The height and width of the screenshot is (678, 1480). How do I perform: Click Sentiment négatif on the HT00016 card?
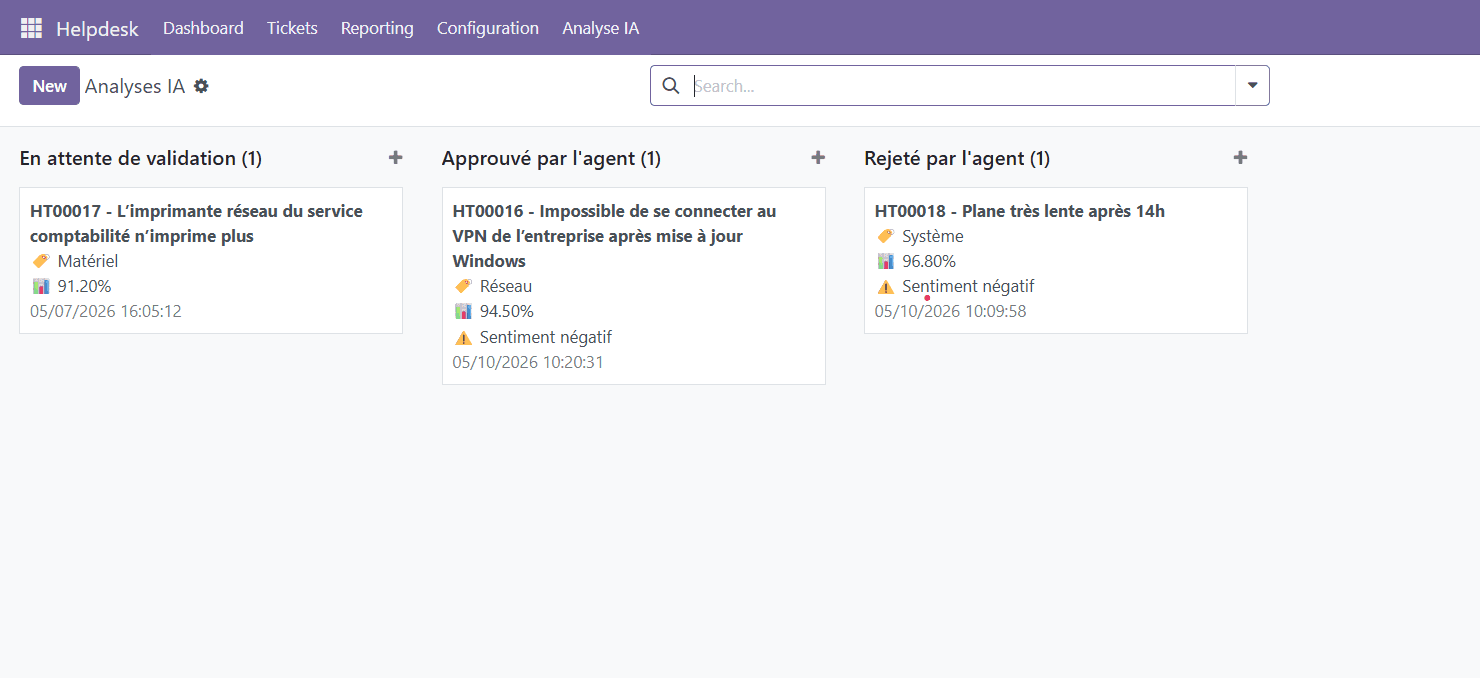pyautogui.click(x=546, y=337)
